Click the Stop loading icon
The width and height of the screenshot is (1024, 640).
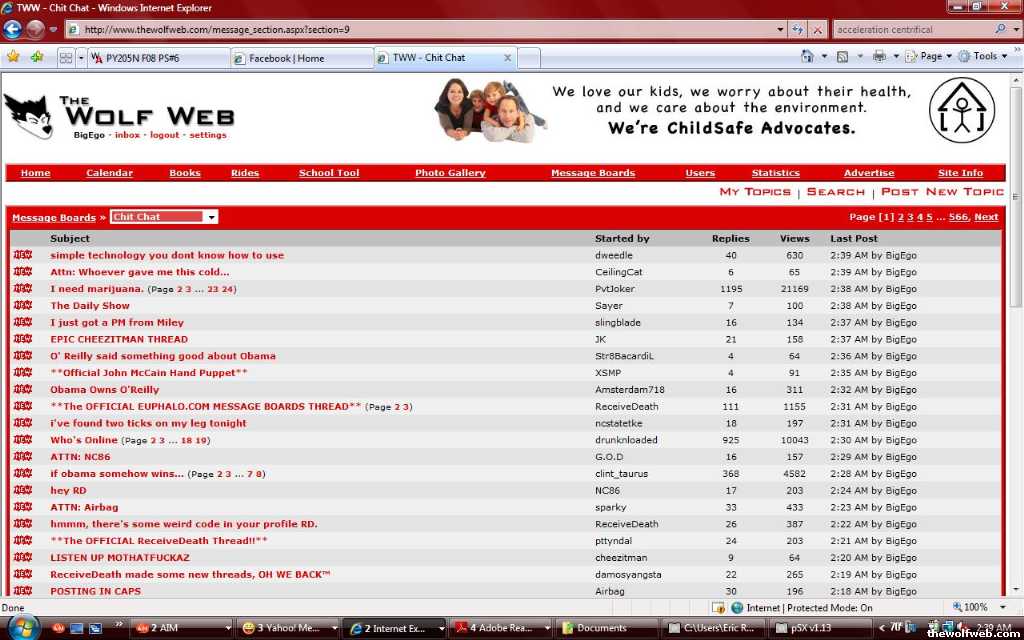pos(818,30)
